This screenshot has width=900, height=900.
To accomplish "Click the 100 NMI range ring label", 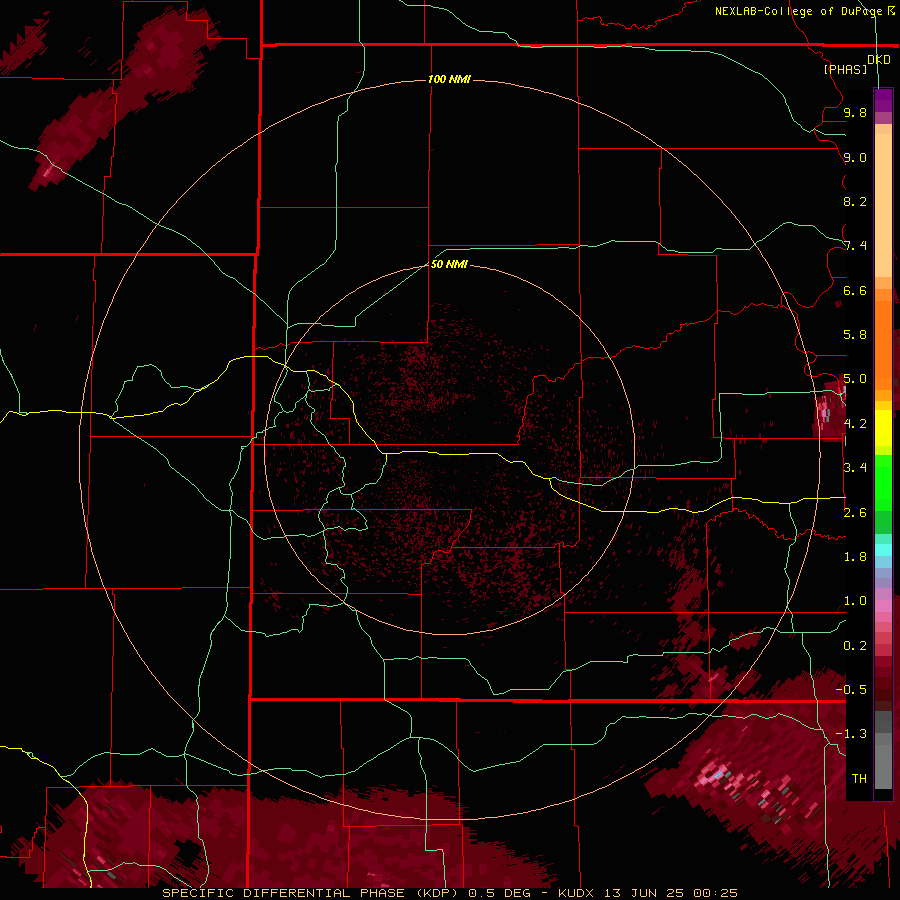I will coord(449,79).
